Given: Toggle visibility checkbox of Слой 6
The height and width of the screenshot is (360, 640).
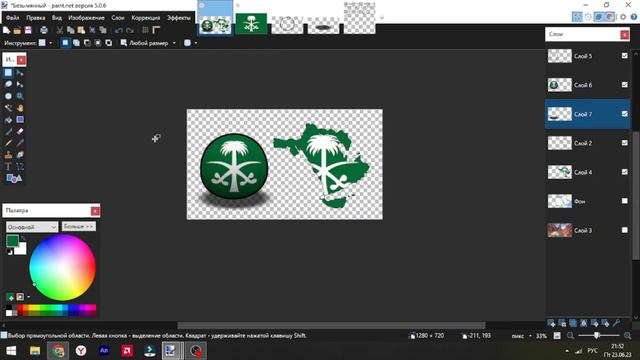Looking at the screenshot, I should [624, 84].
